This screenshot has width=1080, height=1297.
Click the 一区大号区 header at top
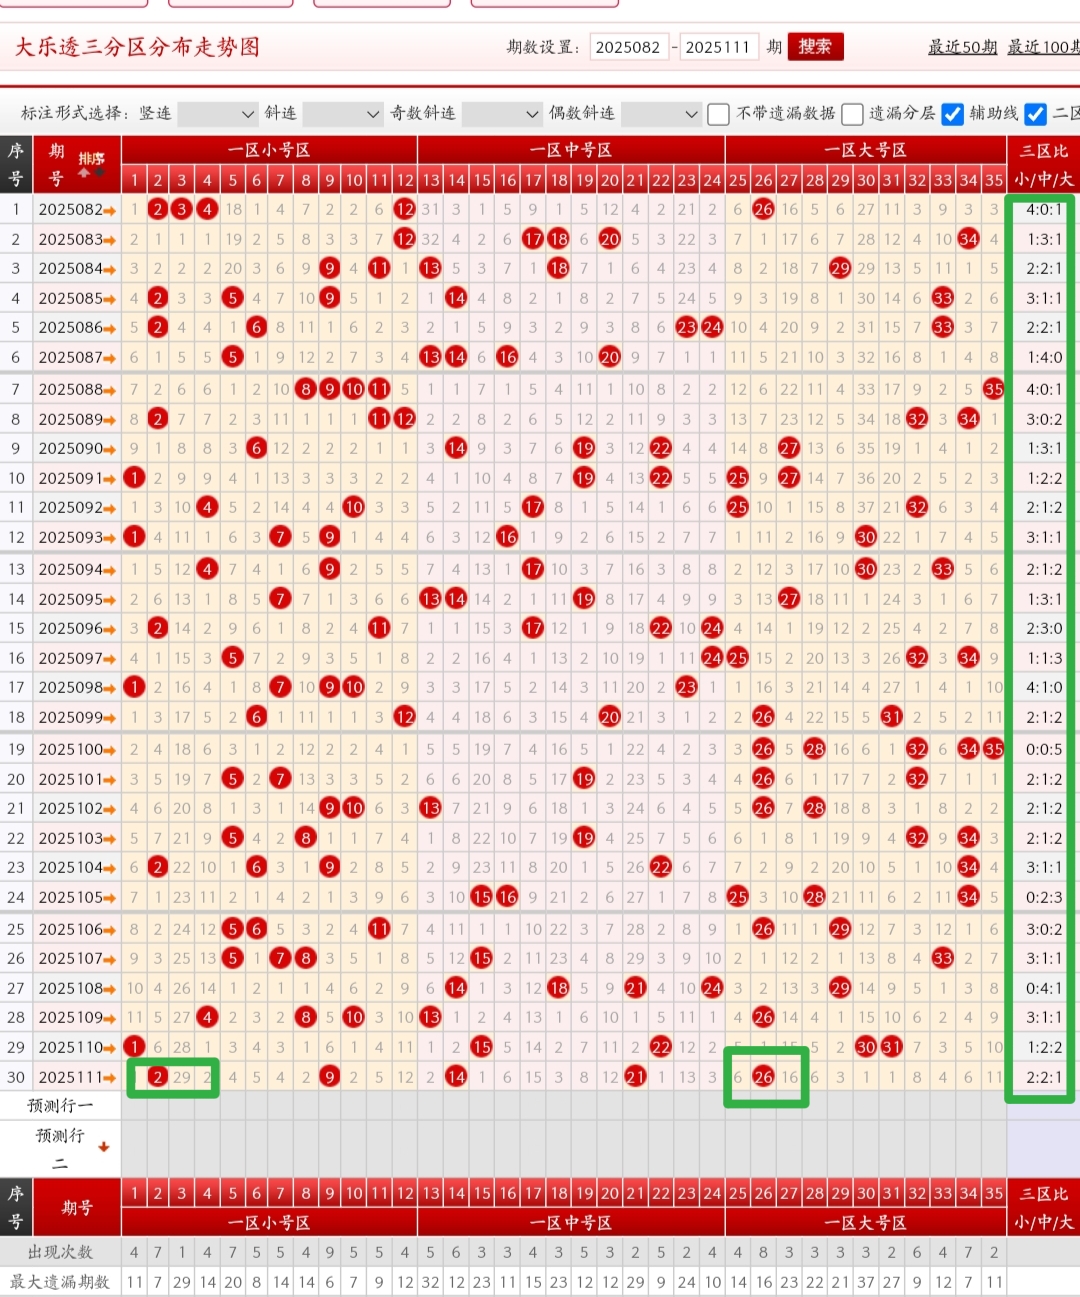pos(865,150)
